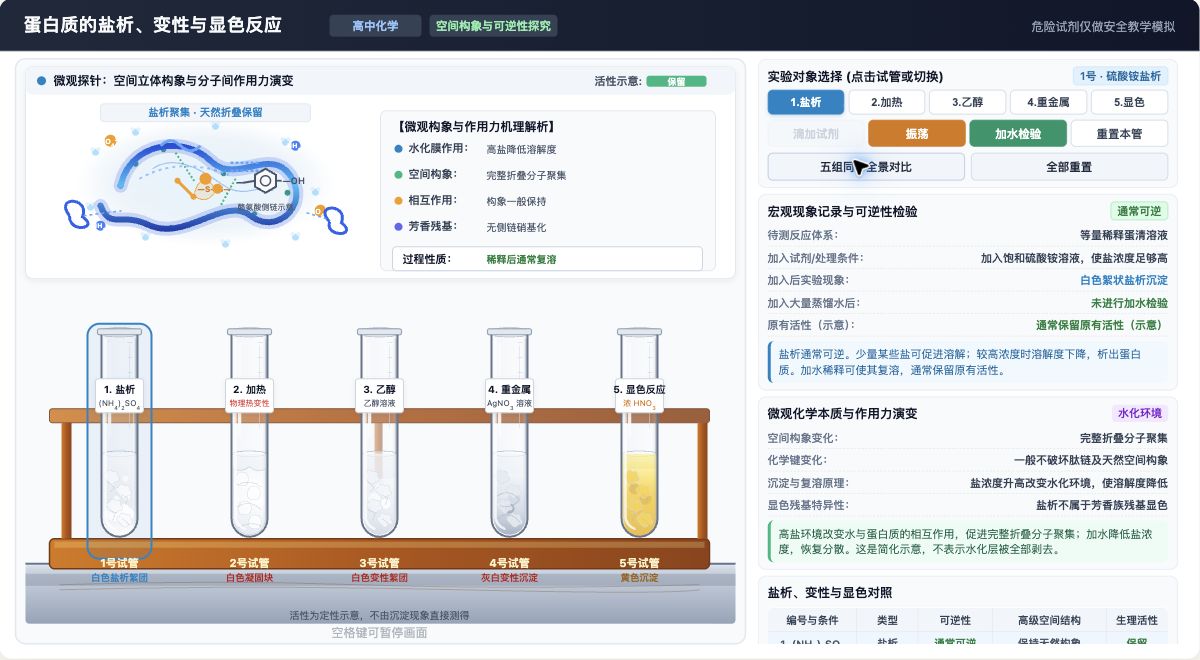Click the 振荡 shake button
The width and height of the screenshot is (1200, 660).
(917, 133)
